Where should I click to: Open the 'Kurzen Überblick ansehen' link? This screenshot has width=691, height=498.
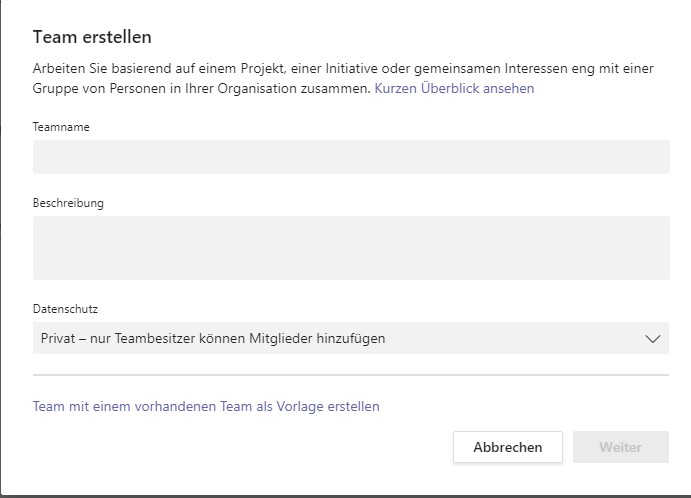click(x=454, y=88)
